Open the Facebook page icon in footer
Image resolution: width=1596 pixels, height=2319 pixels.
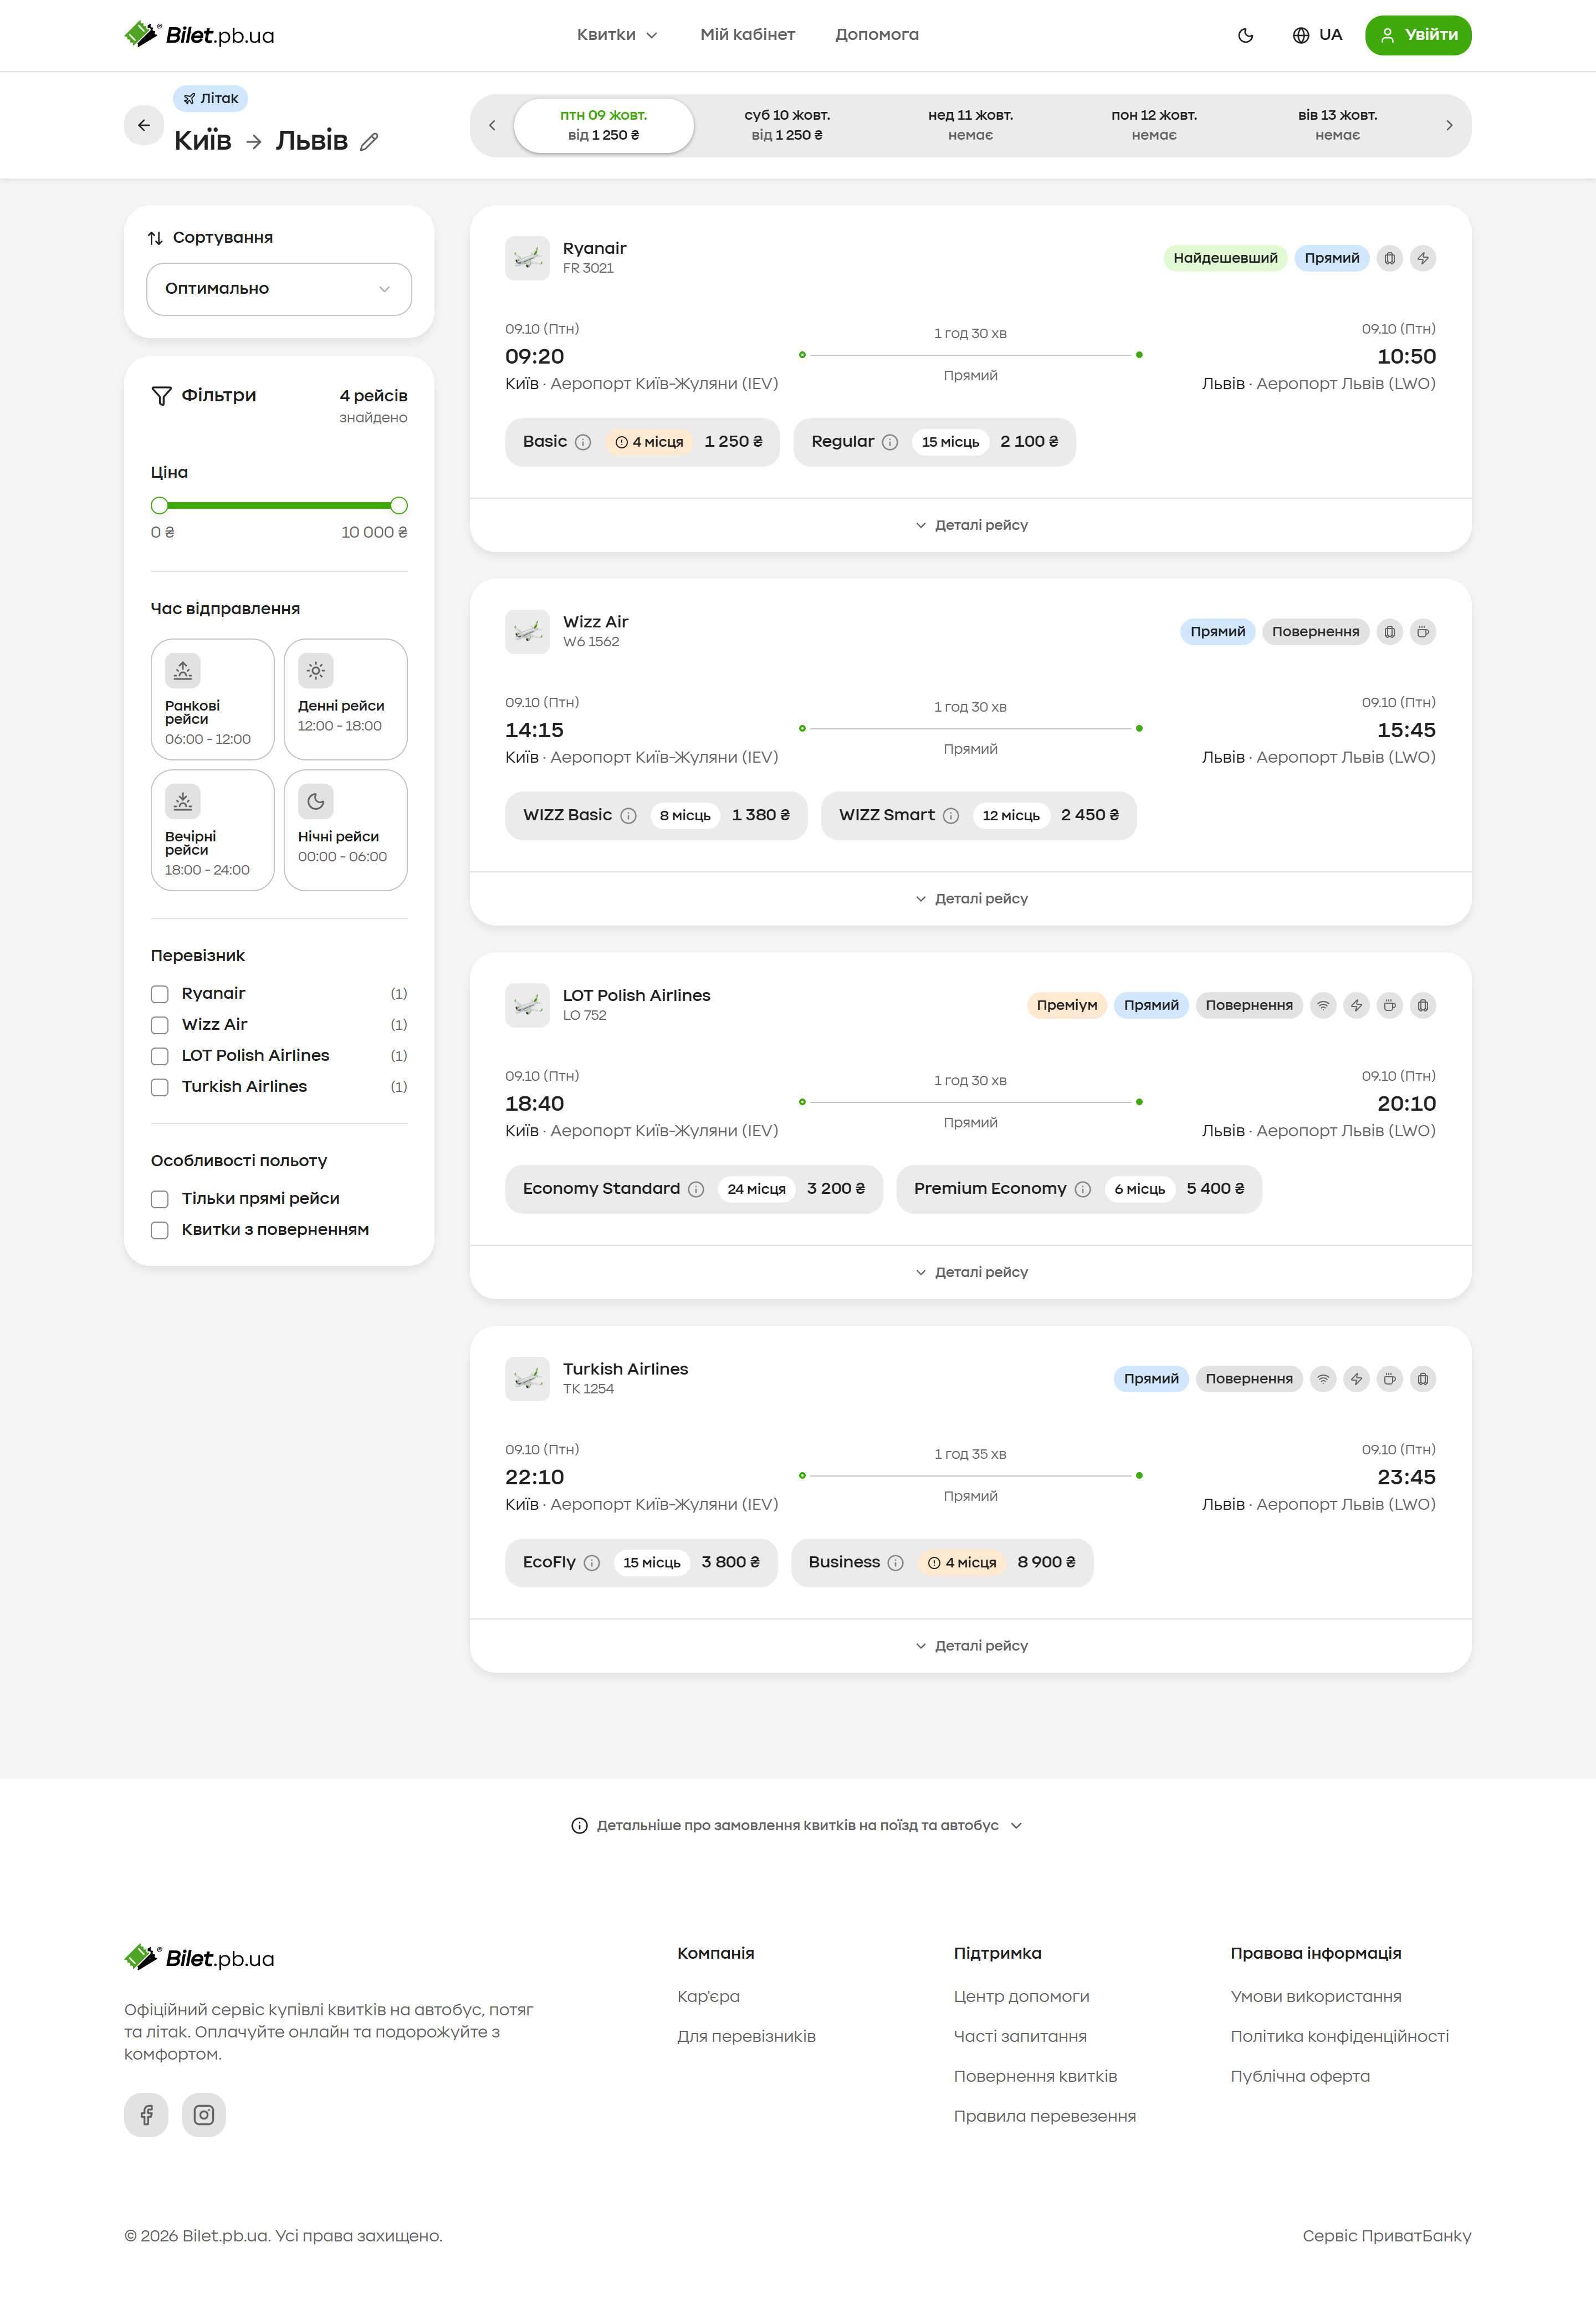pyautogui.click(x=146, y=2115)
